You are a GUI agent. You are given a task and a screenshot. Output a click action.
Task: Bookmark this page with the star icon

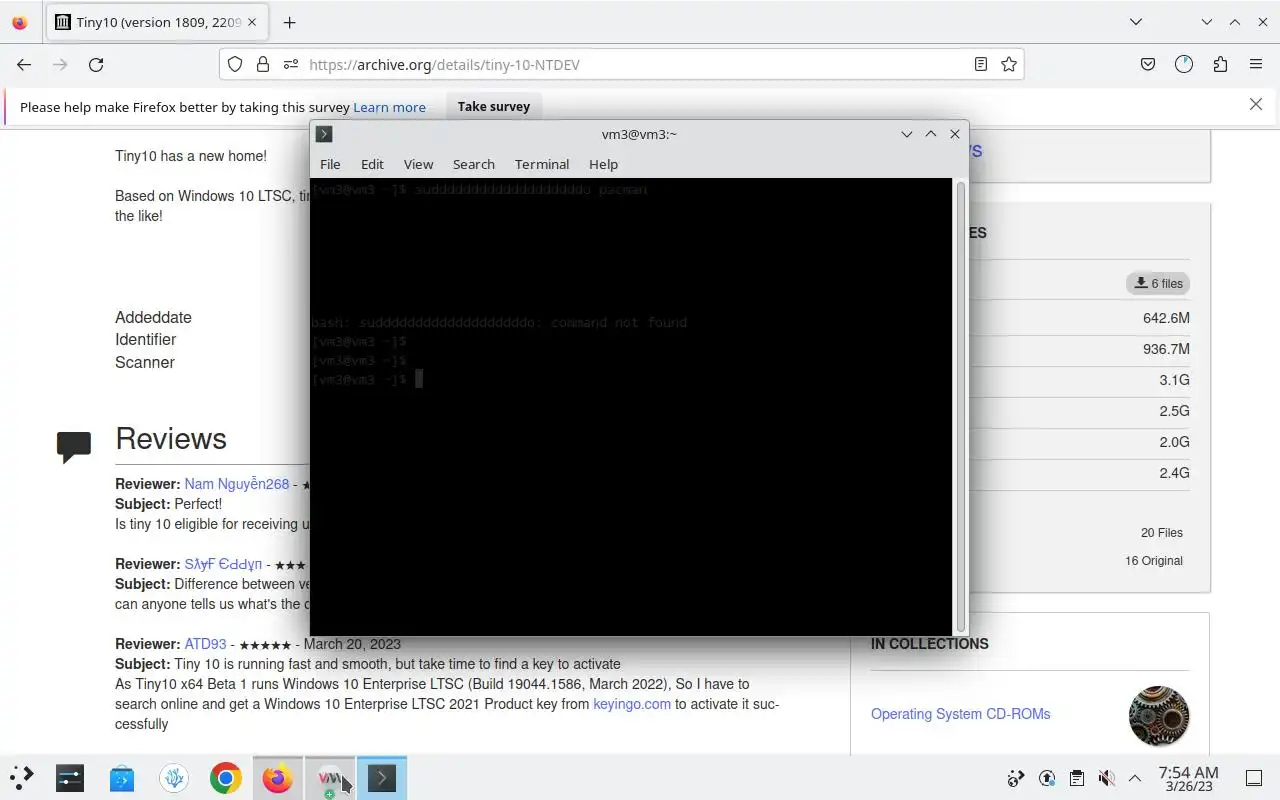(x=1009, y=64)
